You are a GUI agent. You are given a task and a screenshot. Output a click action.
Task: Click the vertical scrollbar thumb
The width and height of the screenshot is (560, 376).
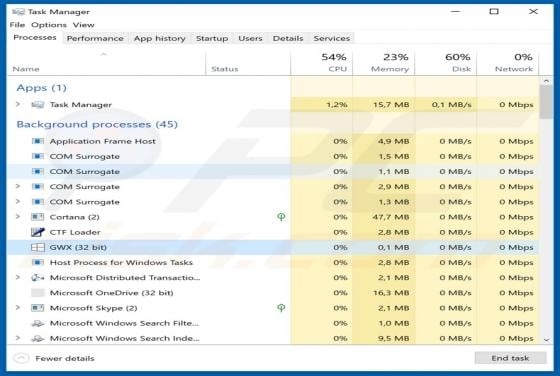[546, 102]
